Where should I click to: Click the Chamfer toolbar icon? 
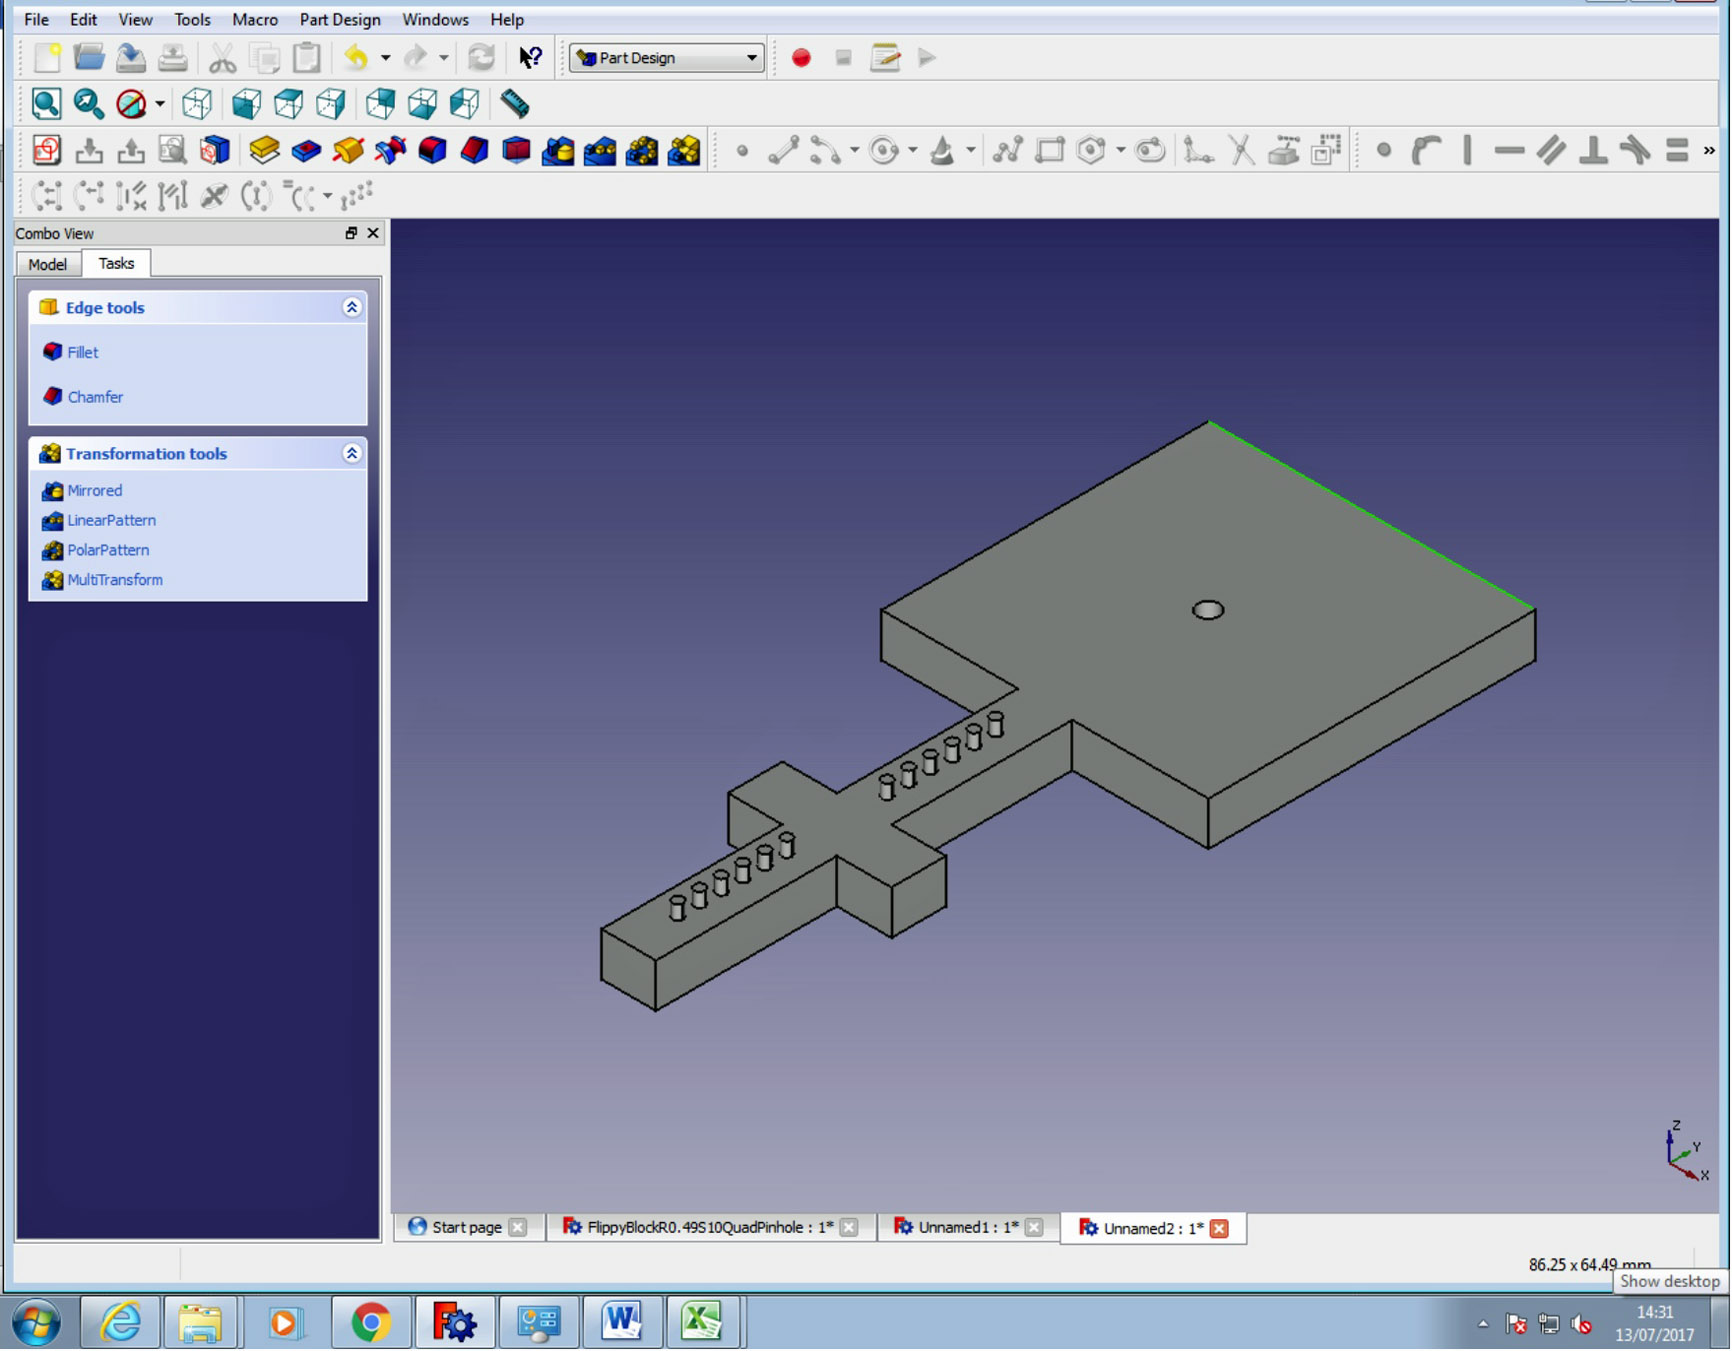click(x=474, y=150)
